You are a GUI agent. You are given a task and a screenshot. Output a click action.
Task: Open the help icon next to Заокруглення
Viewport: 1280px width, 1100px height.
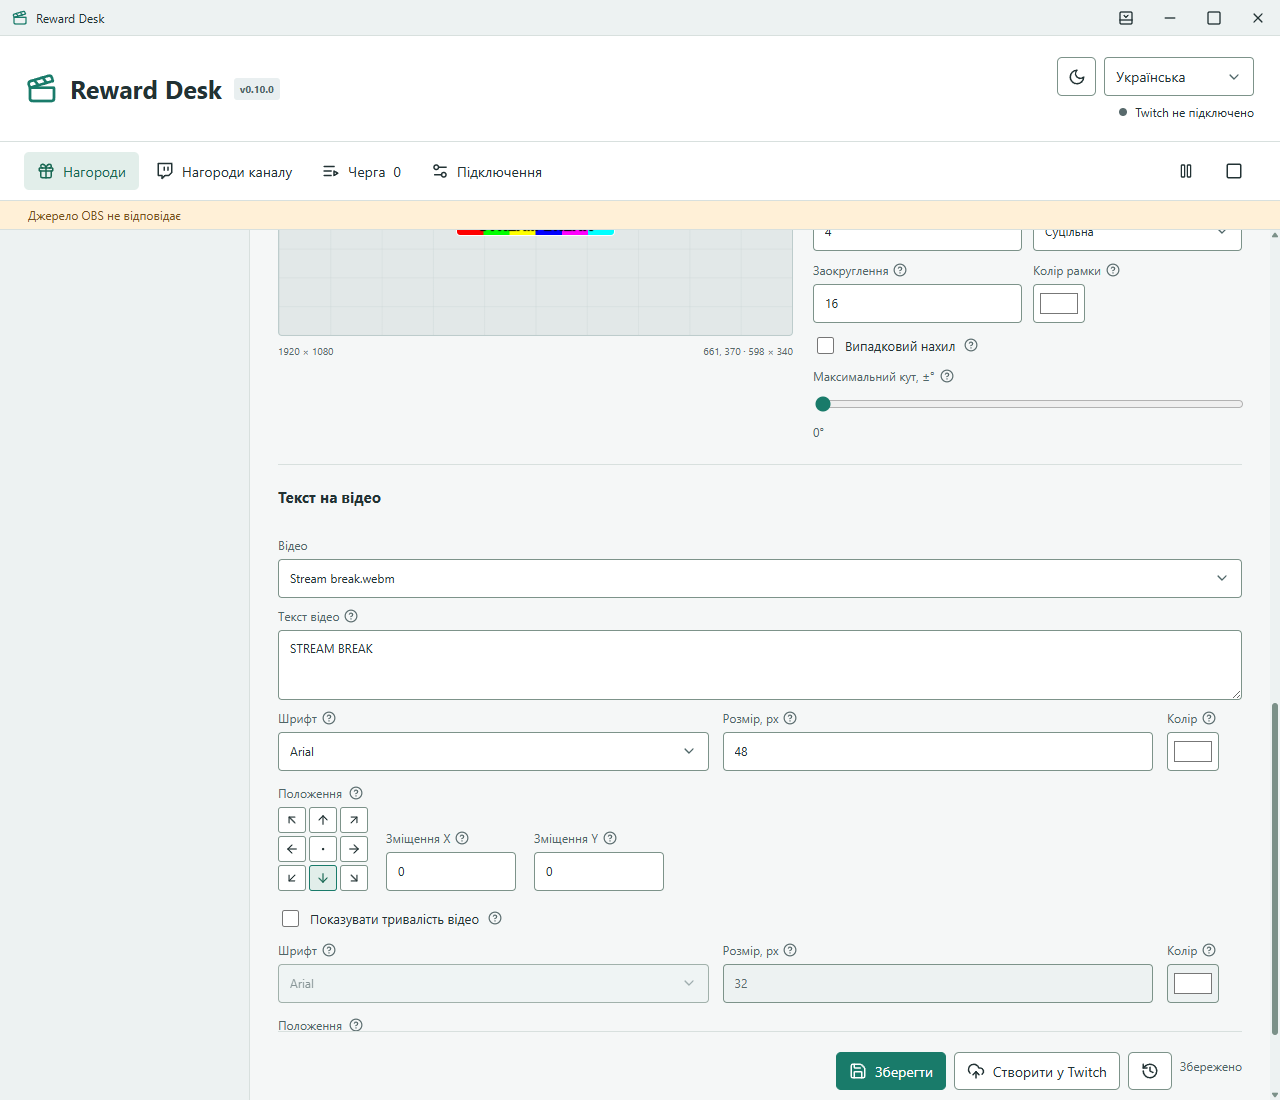click(x=900, y=270)
